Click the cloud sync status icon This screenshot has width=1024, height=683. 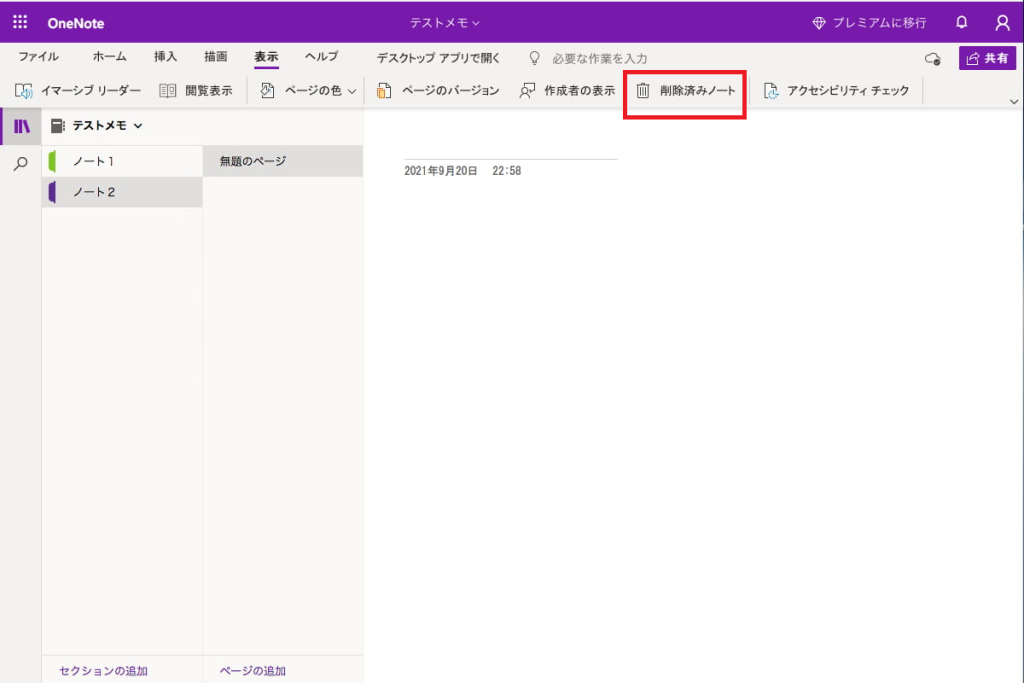click(933, 59)
